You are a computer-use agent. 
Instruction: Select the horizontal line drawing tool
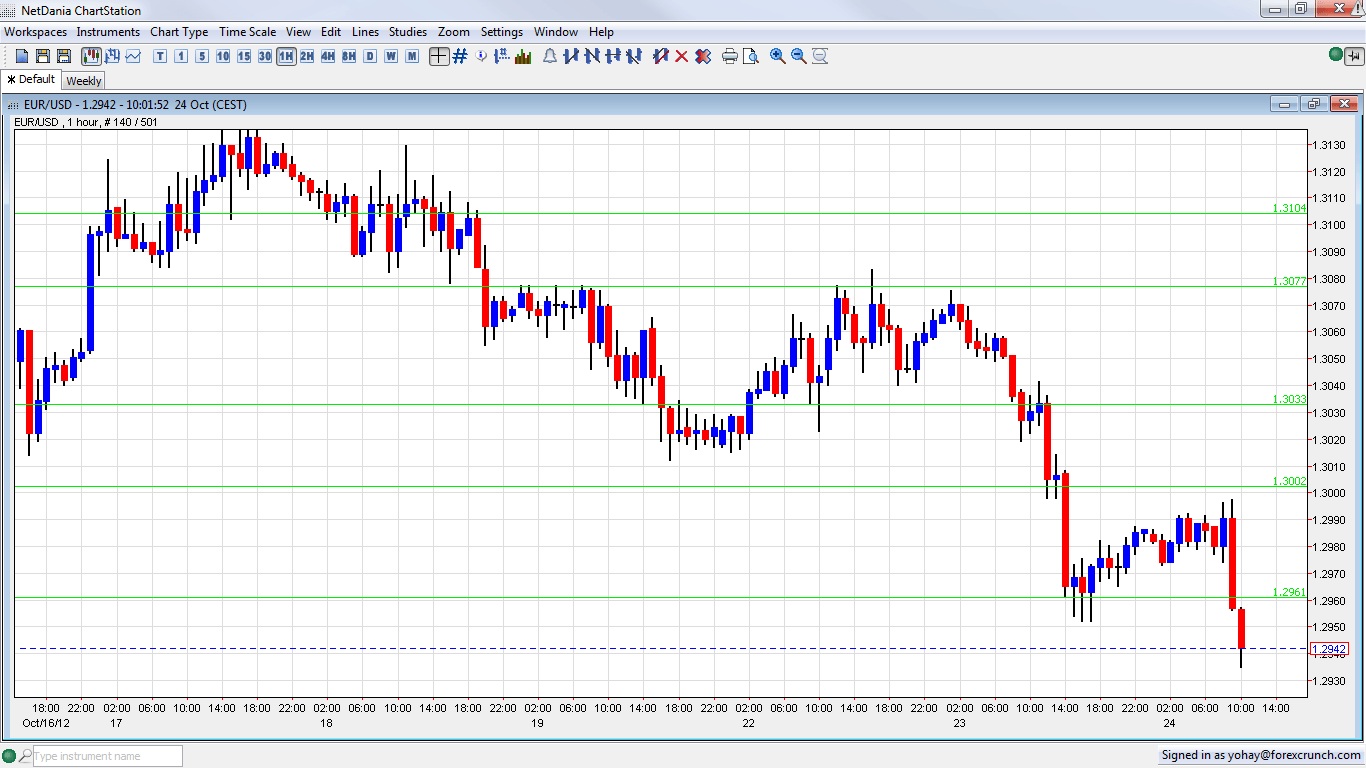pos(613,56)
